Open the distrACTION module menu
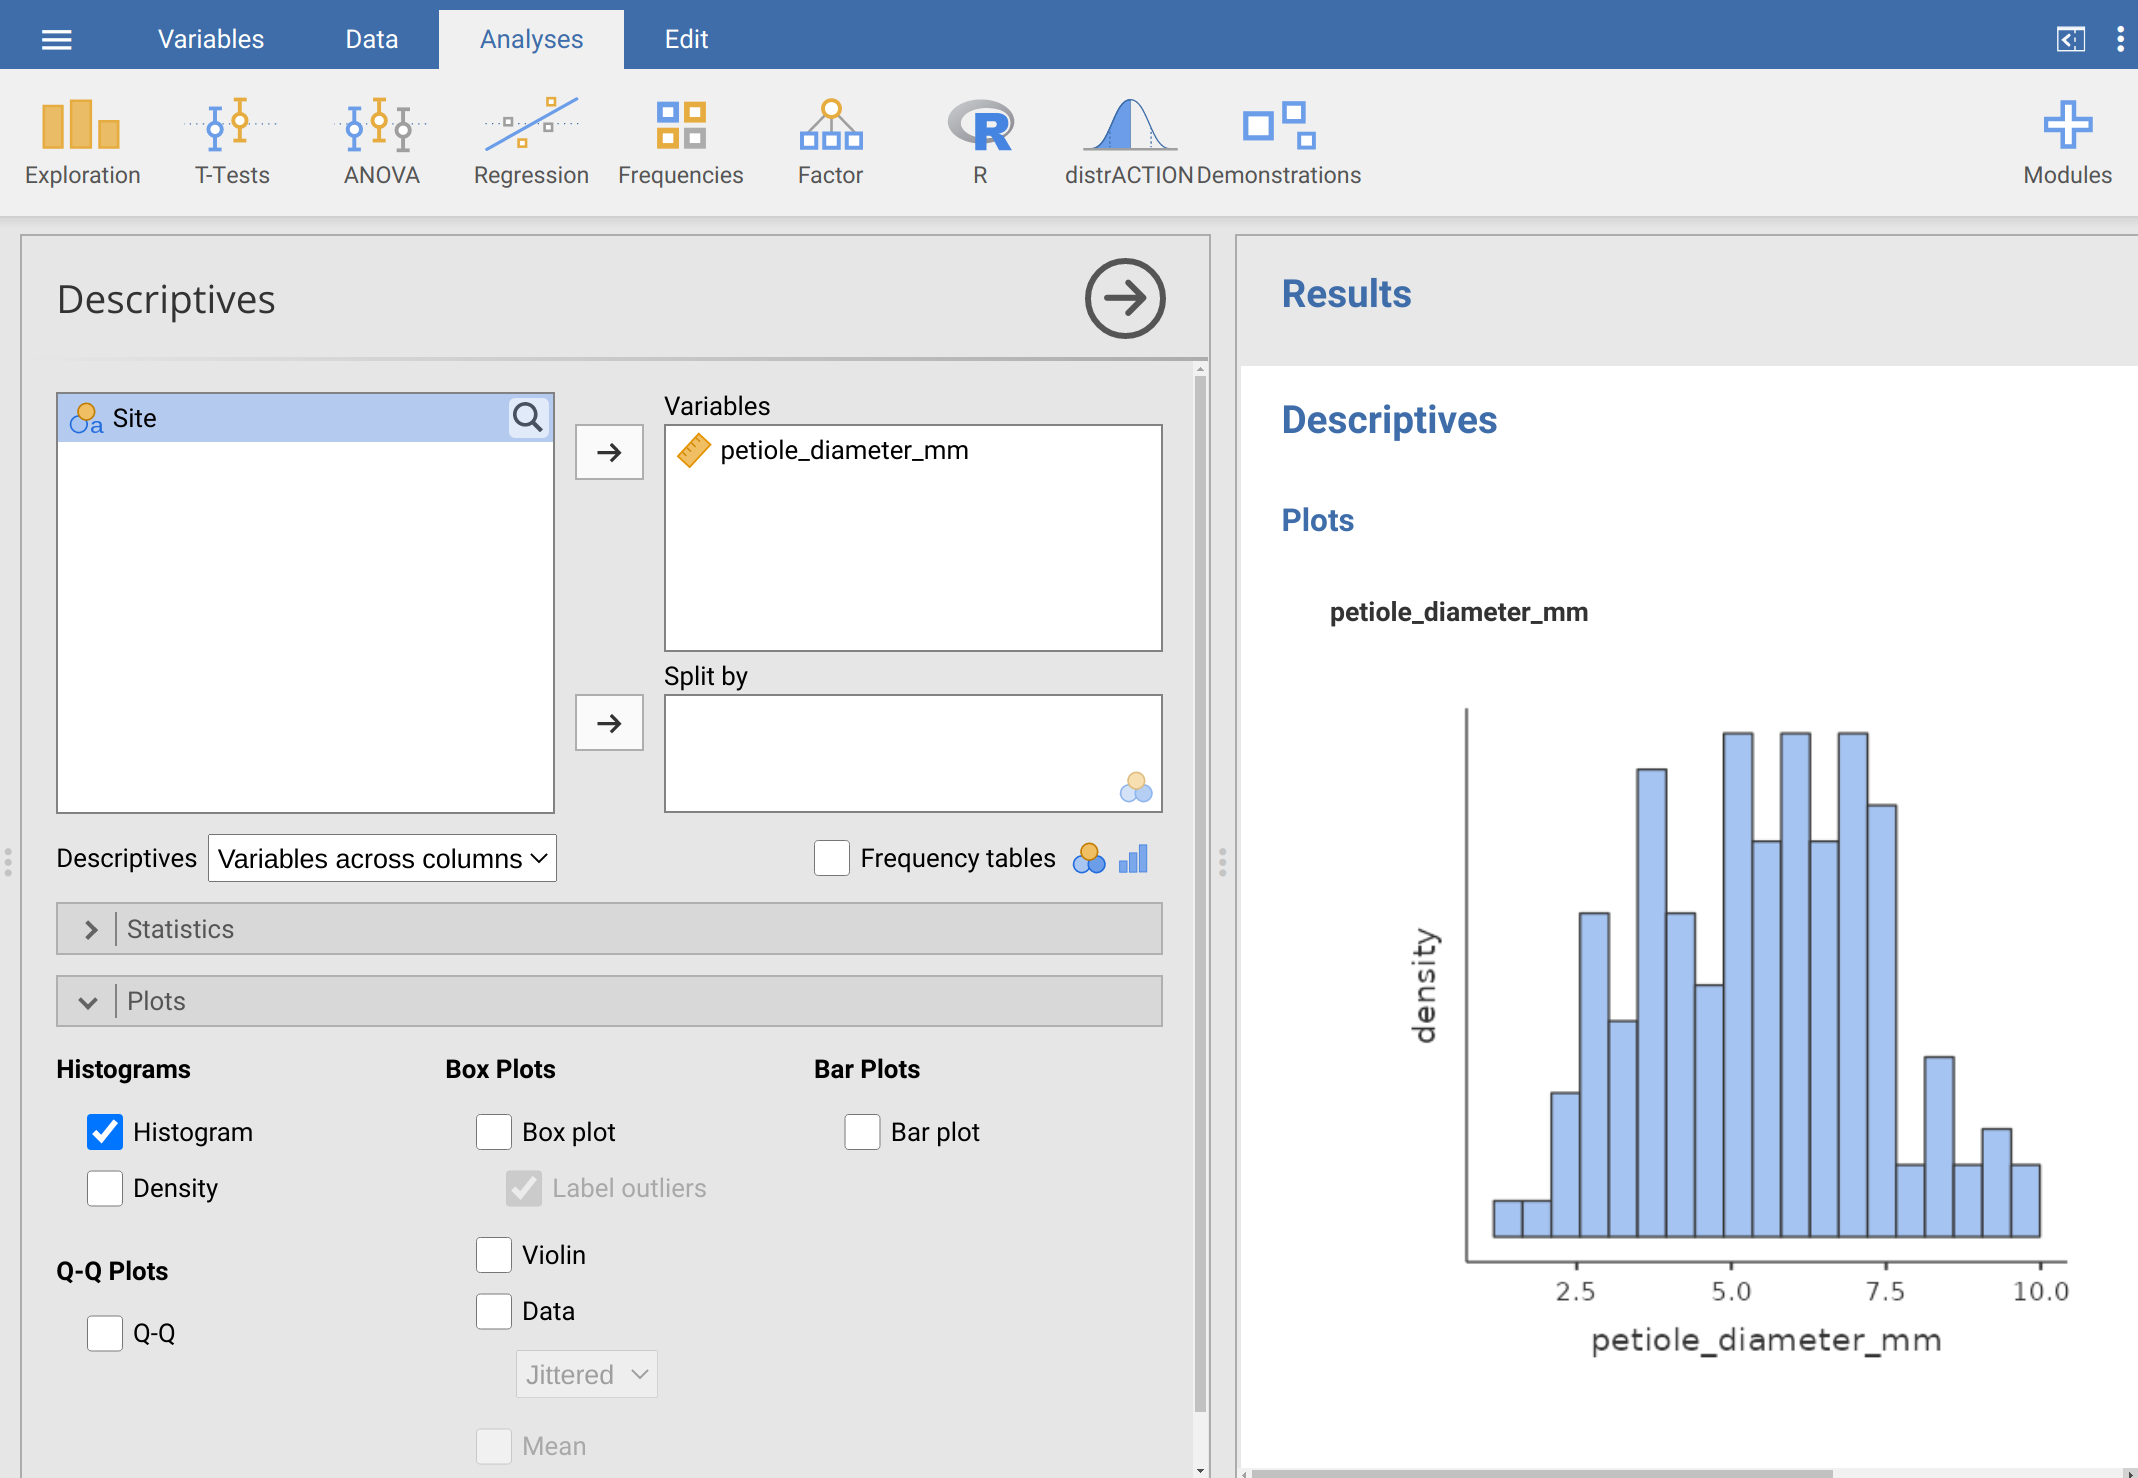This screenshot has width=2138, height=1478. (1129, 141)
